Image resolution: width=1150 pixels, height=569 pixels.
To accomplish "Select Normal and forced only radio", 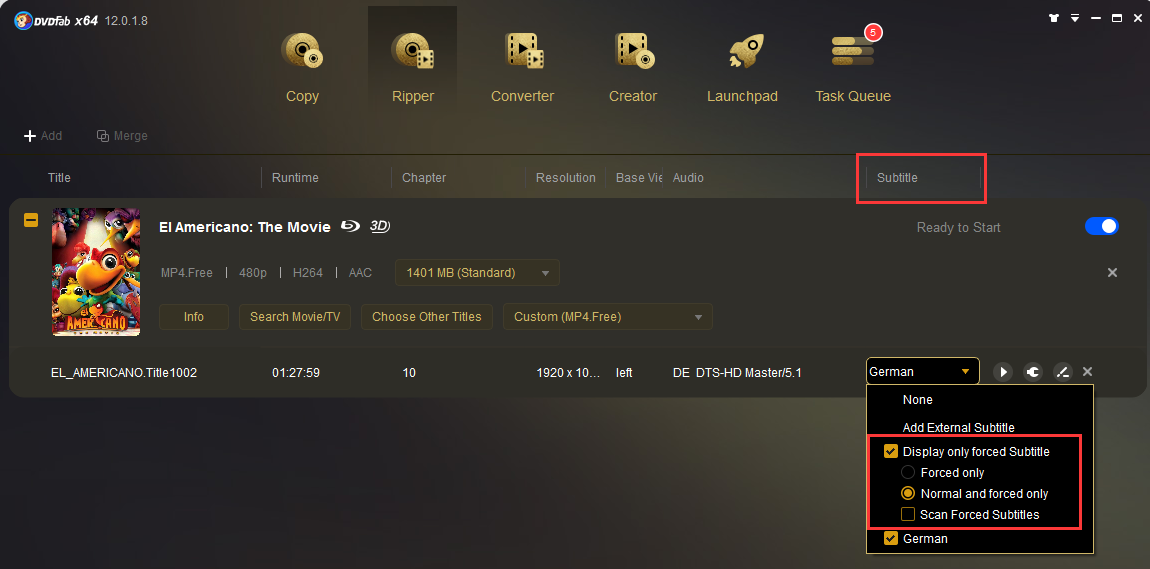I will click(x=908, y=493).
